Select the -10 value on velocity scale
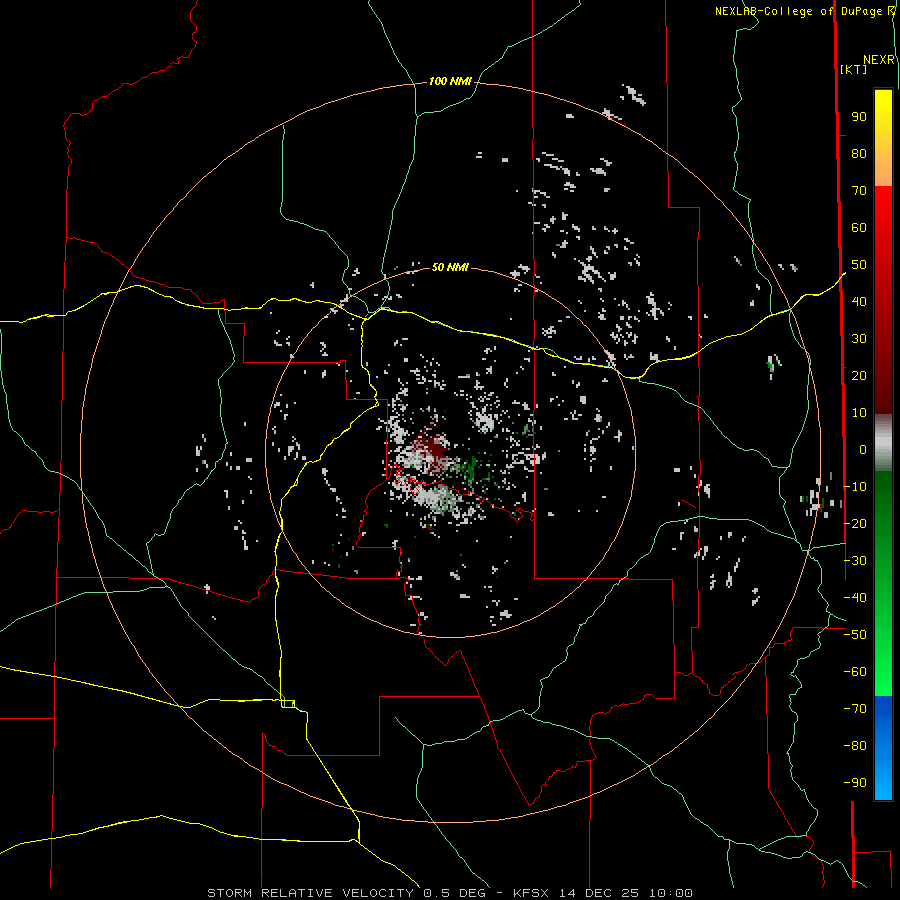Image resolution: width=900 pixels, height=900 pixels. [855, 487]
